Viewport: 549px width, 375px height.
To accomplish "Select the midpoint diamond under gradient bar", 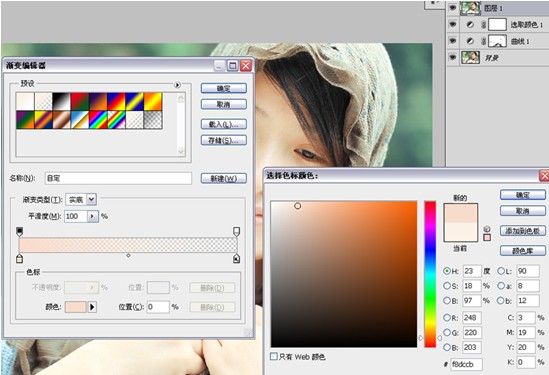I will pos(128,256).
